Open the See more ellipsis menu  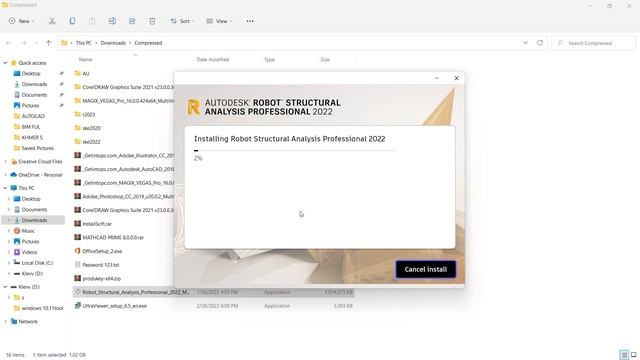click(250, 21)
